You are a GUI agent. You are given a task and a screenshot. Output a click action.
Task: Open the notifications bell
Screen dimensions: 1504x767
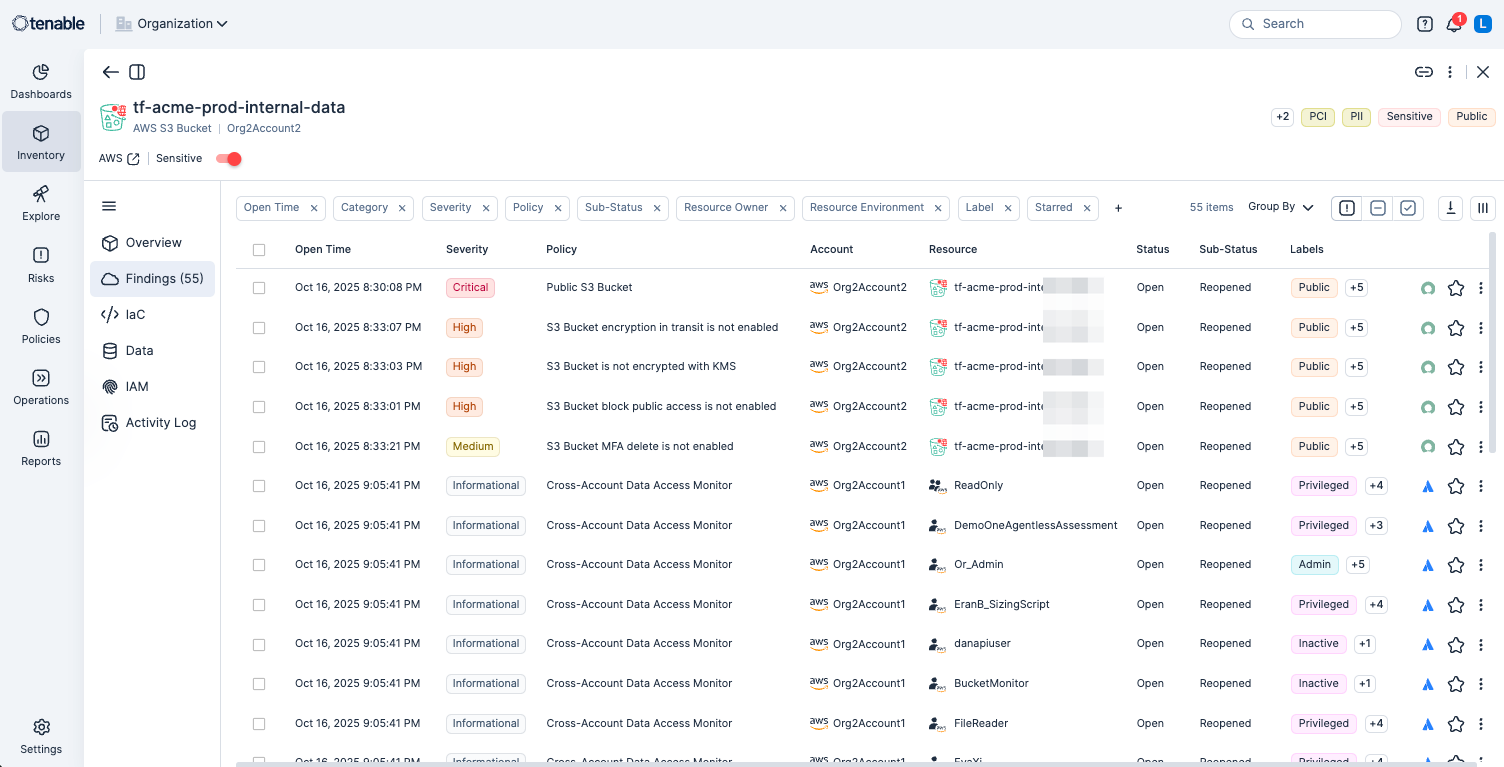[x=1454, y=24]
